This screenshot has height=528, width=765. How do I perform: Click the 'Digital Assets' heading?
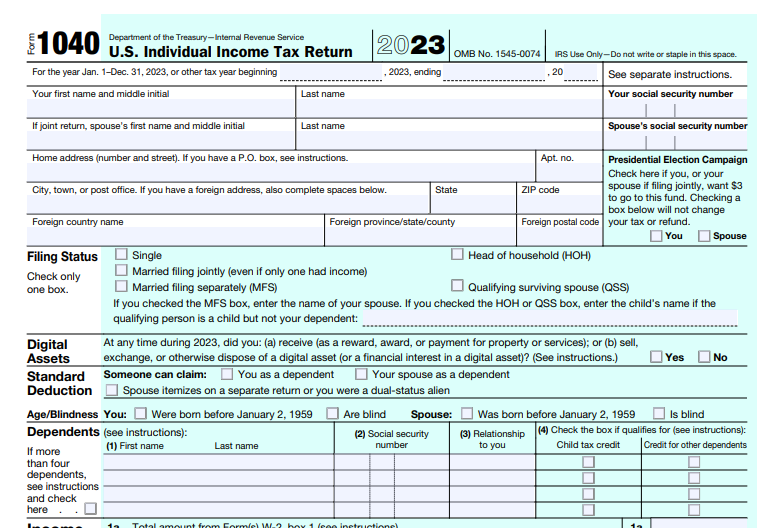[x=48, y=351]
